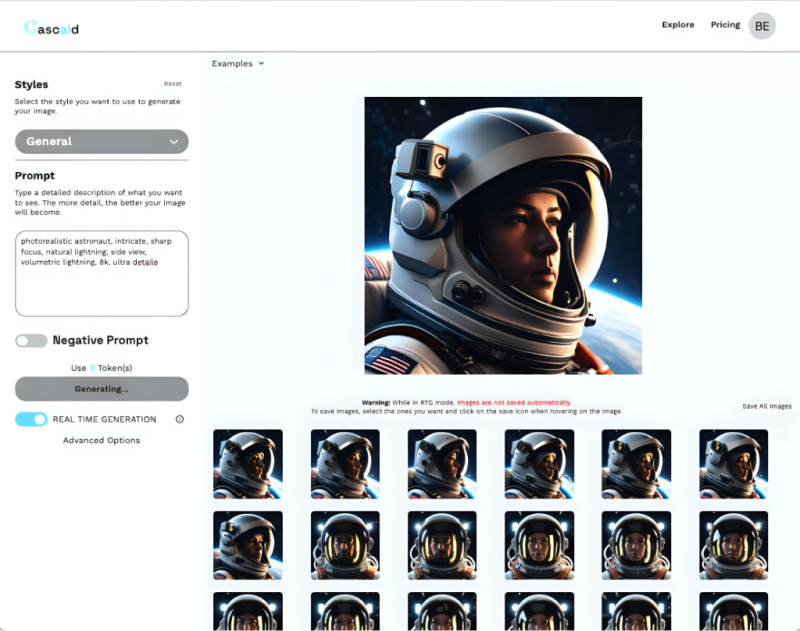Viewport: 800px width, 631px height.
Task: Select first thumbnail in the top row
Action: 248,464
